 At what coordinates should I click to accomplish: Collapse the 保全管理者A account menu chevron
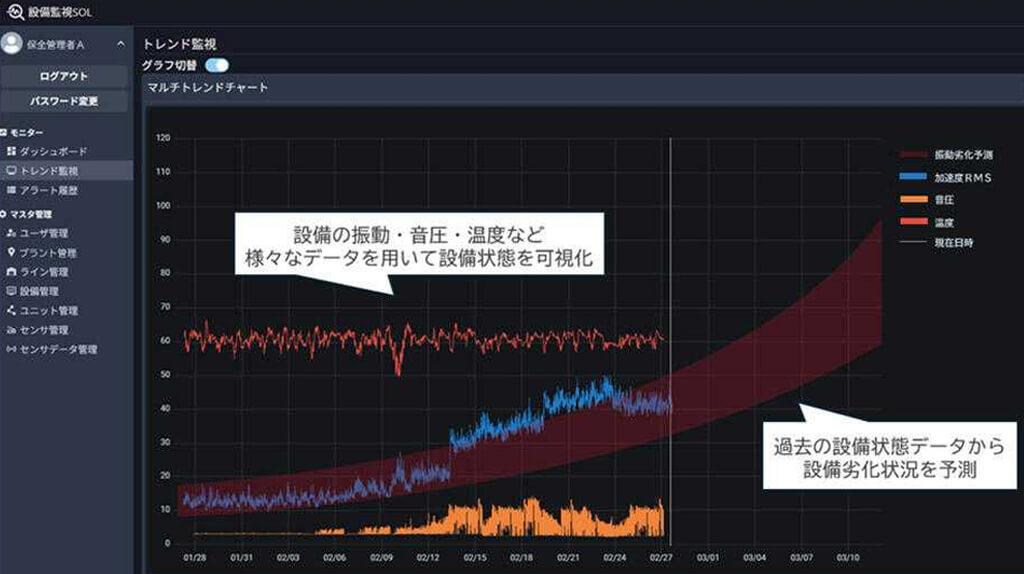tap(121, 44)
